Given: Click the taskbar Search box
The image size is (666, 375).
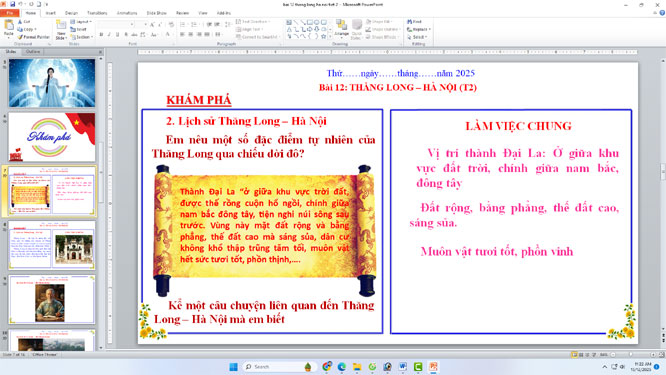Looking at the screenshot, I should (278, 367).
